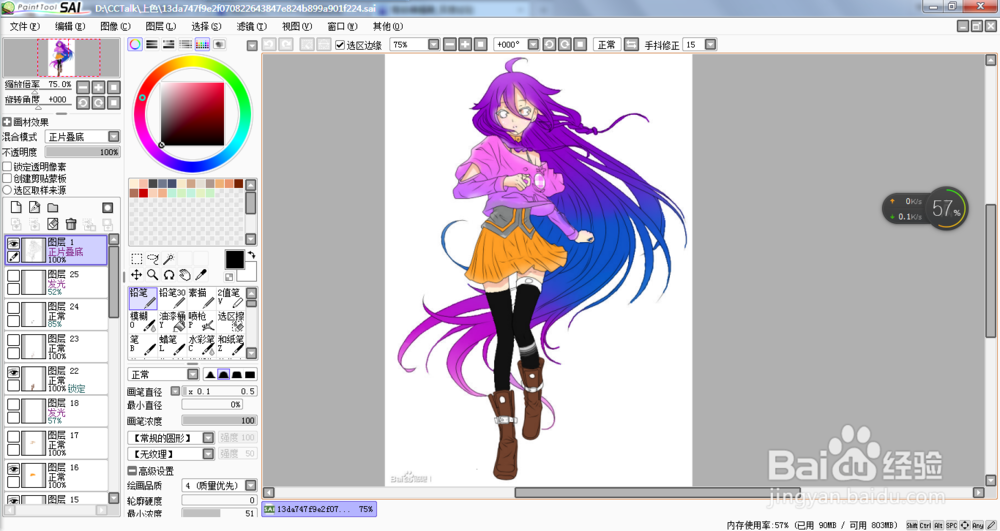Open 图像 menu
The width and height of the screenshot is (1000, 531).
coord(115,26)
